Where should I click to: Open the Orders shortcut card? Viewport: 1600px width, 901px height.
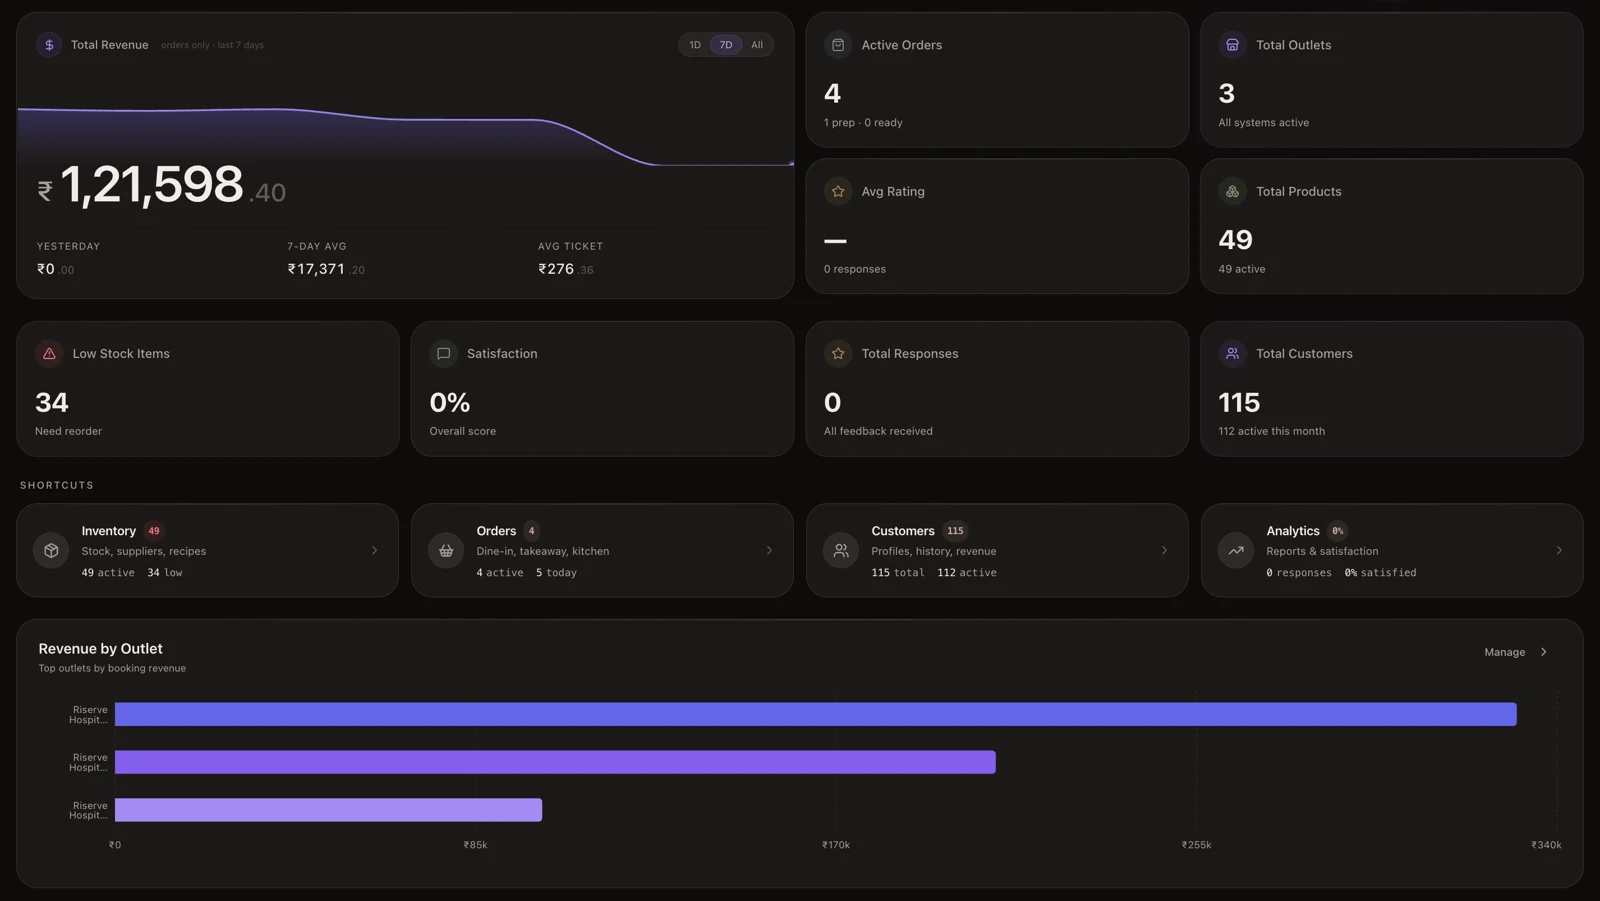(x=602, y=550)
